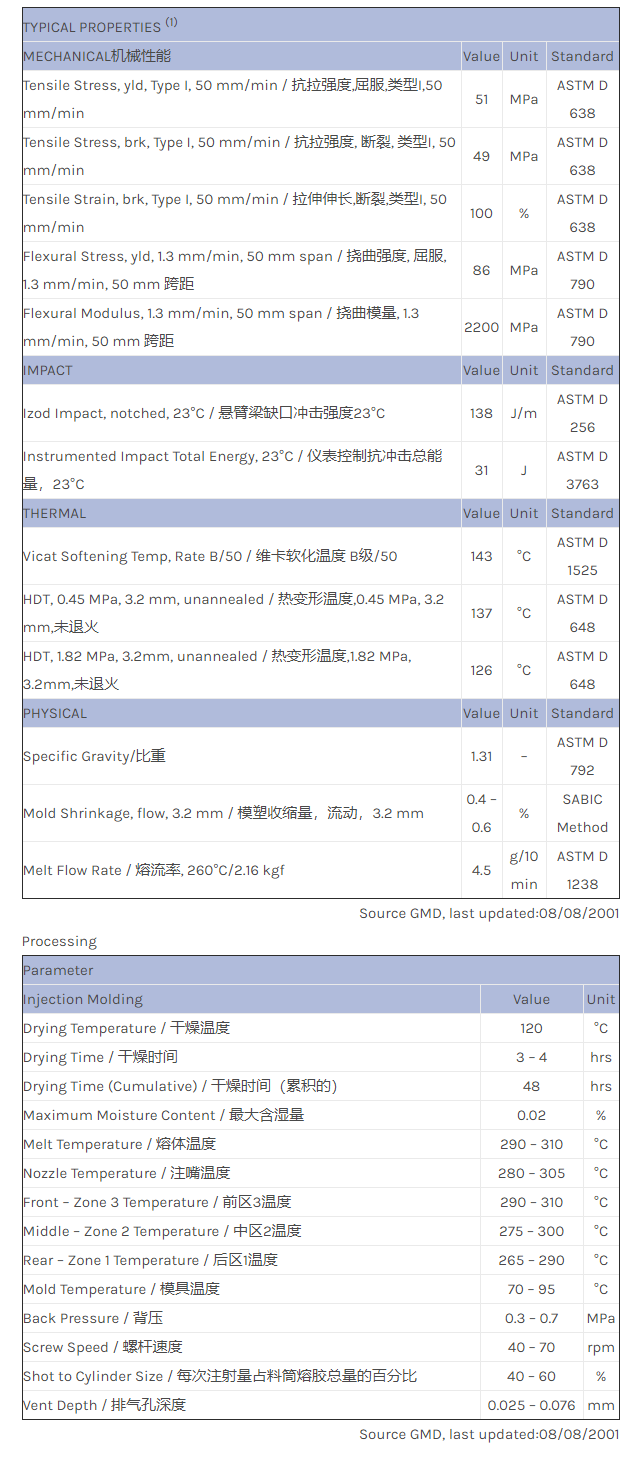This screenshot has height=1461, width=630.
Task: Select the THERMAL section header
Action: point(55,513)
